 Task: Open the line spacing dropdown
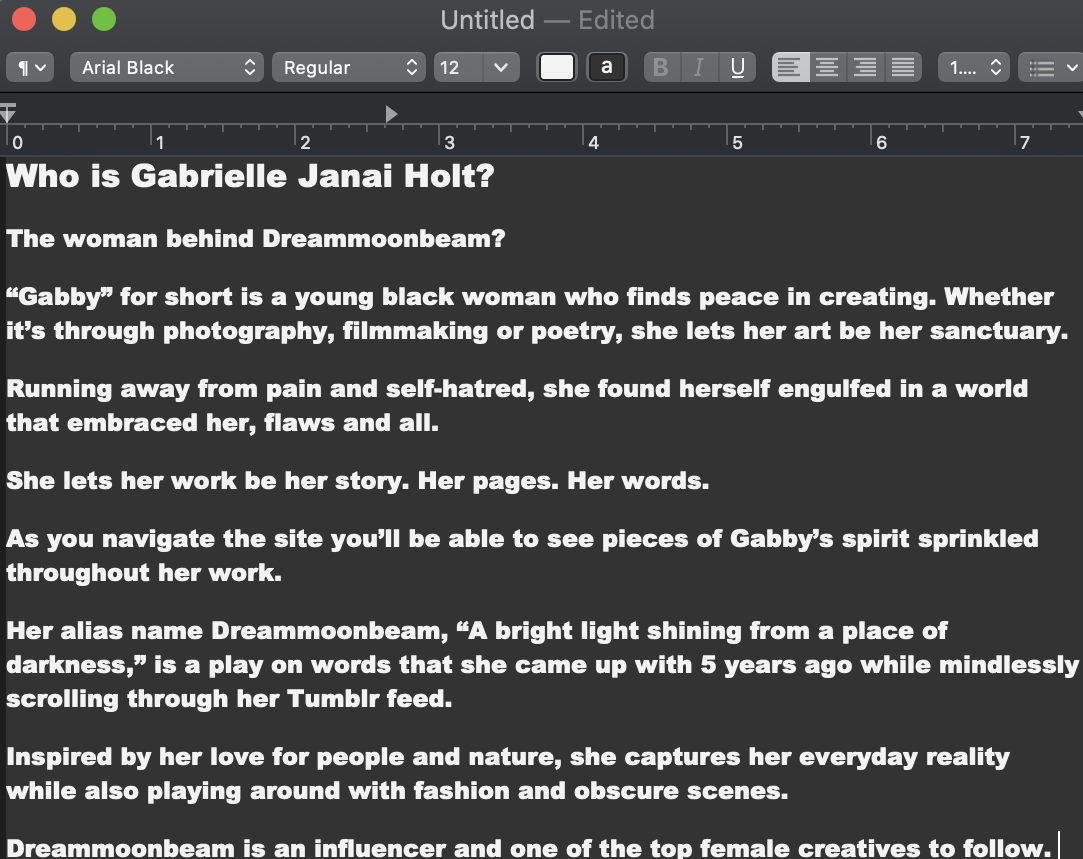click(x=974, y=67)
